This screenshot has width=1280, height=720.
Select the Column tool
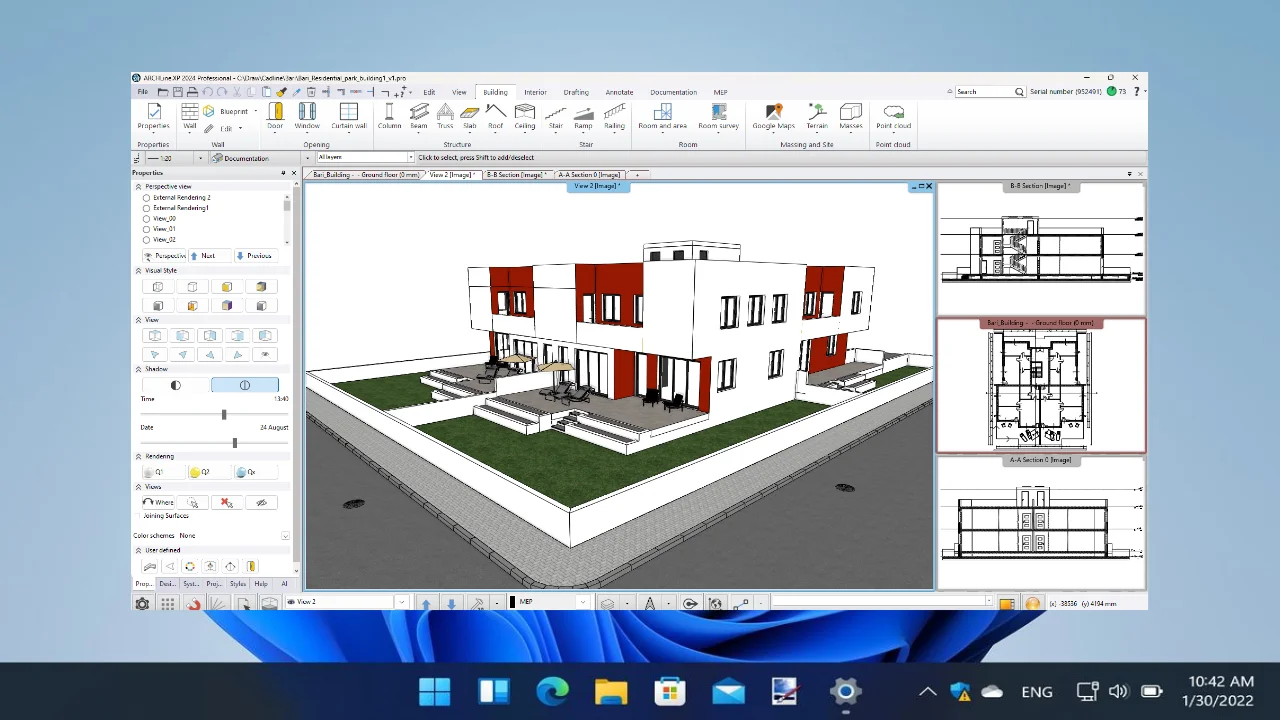tap(389, 116)
